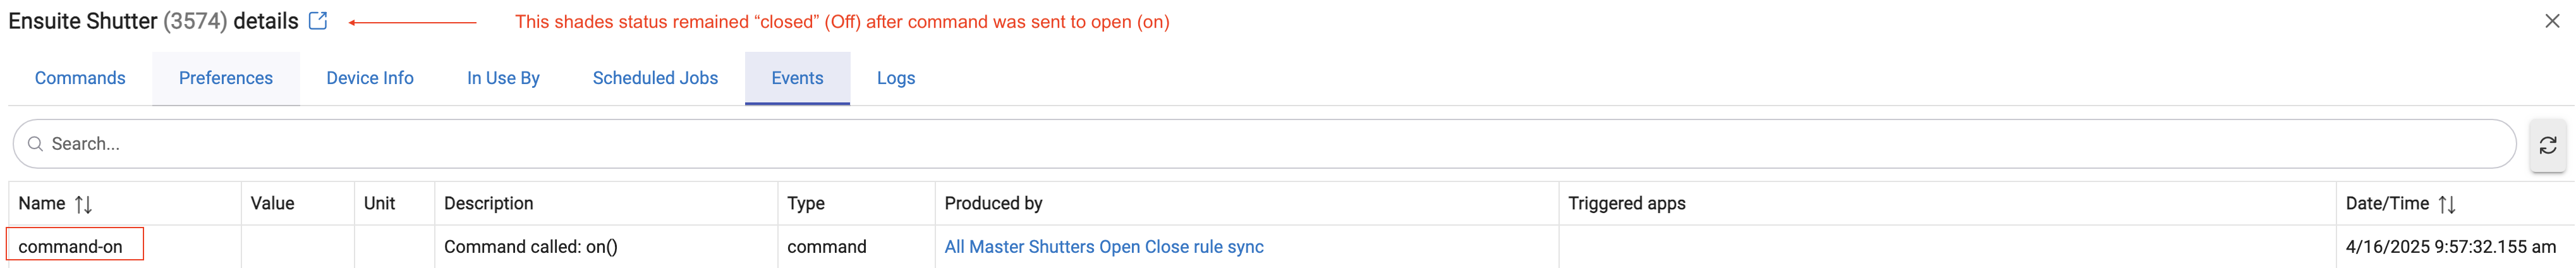Viewport: 2576px width, 268px height.
Task: Select the Events tab
Action: tap(797, 78)
